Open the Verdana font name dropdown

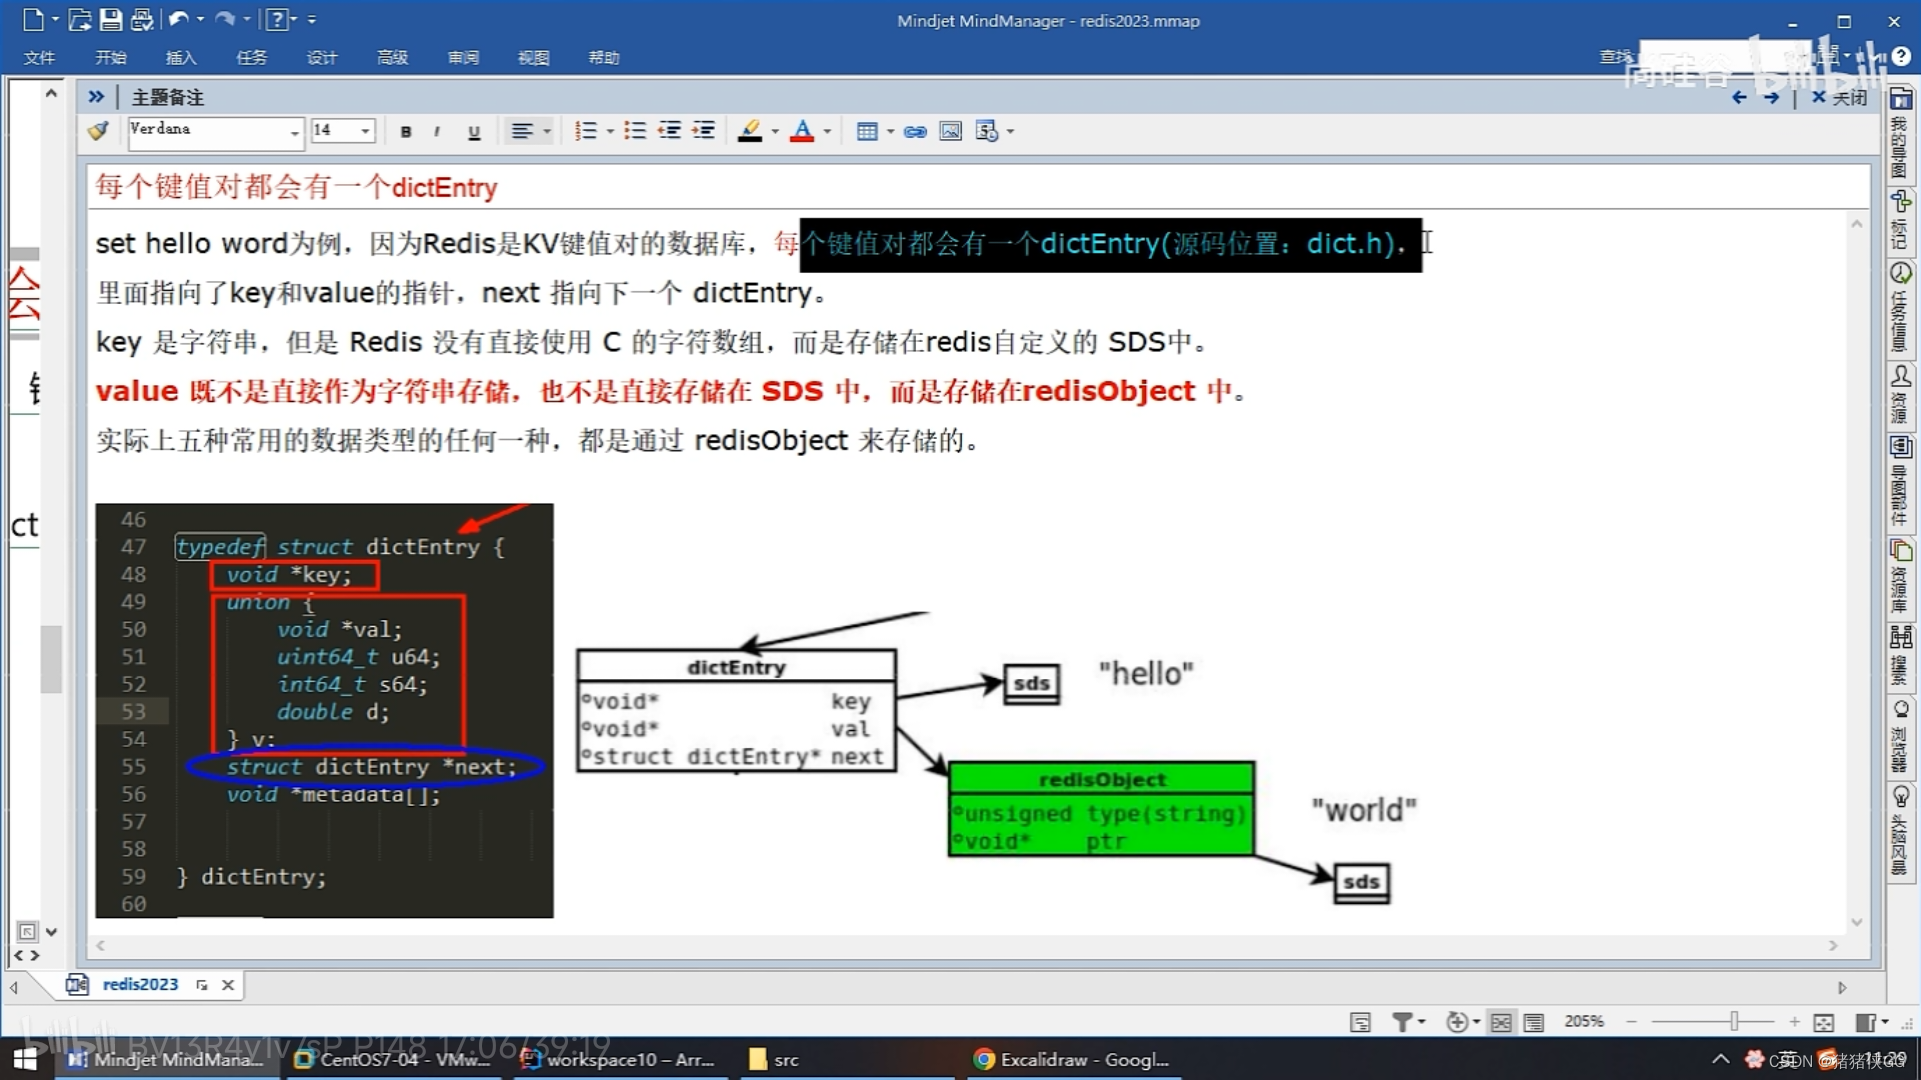point(294,132)
